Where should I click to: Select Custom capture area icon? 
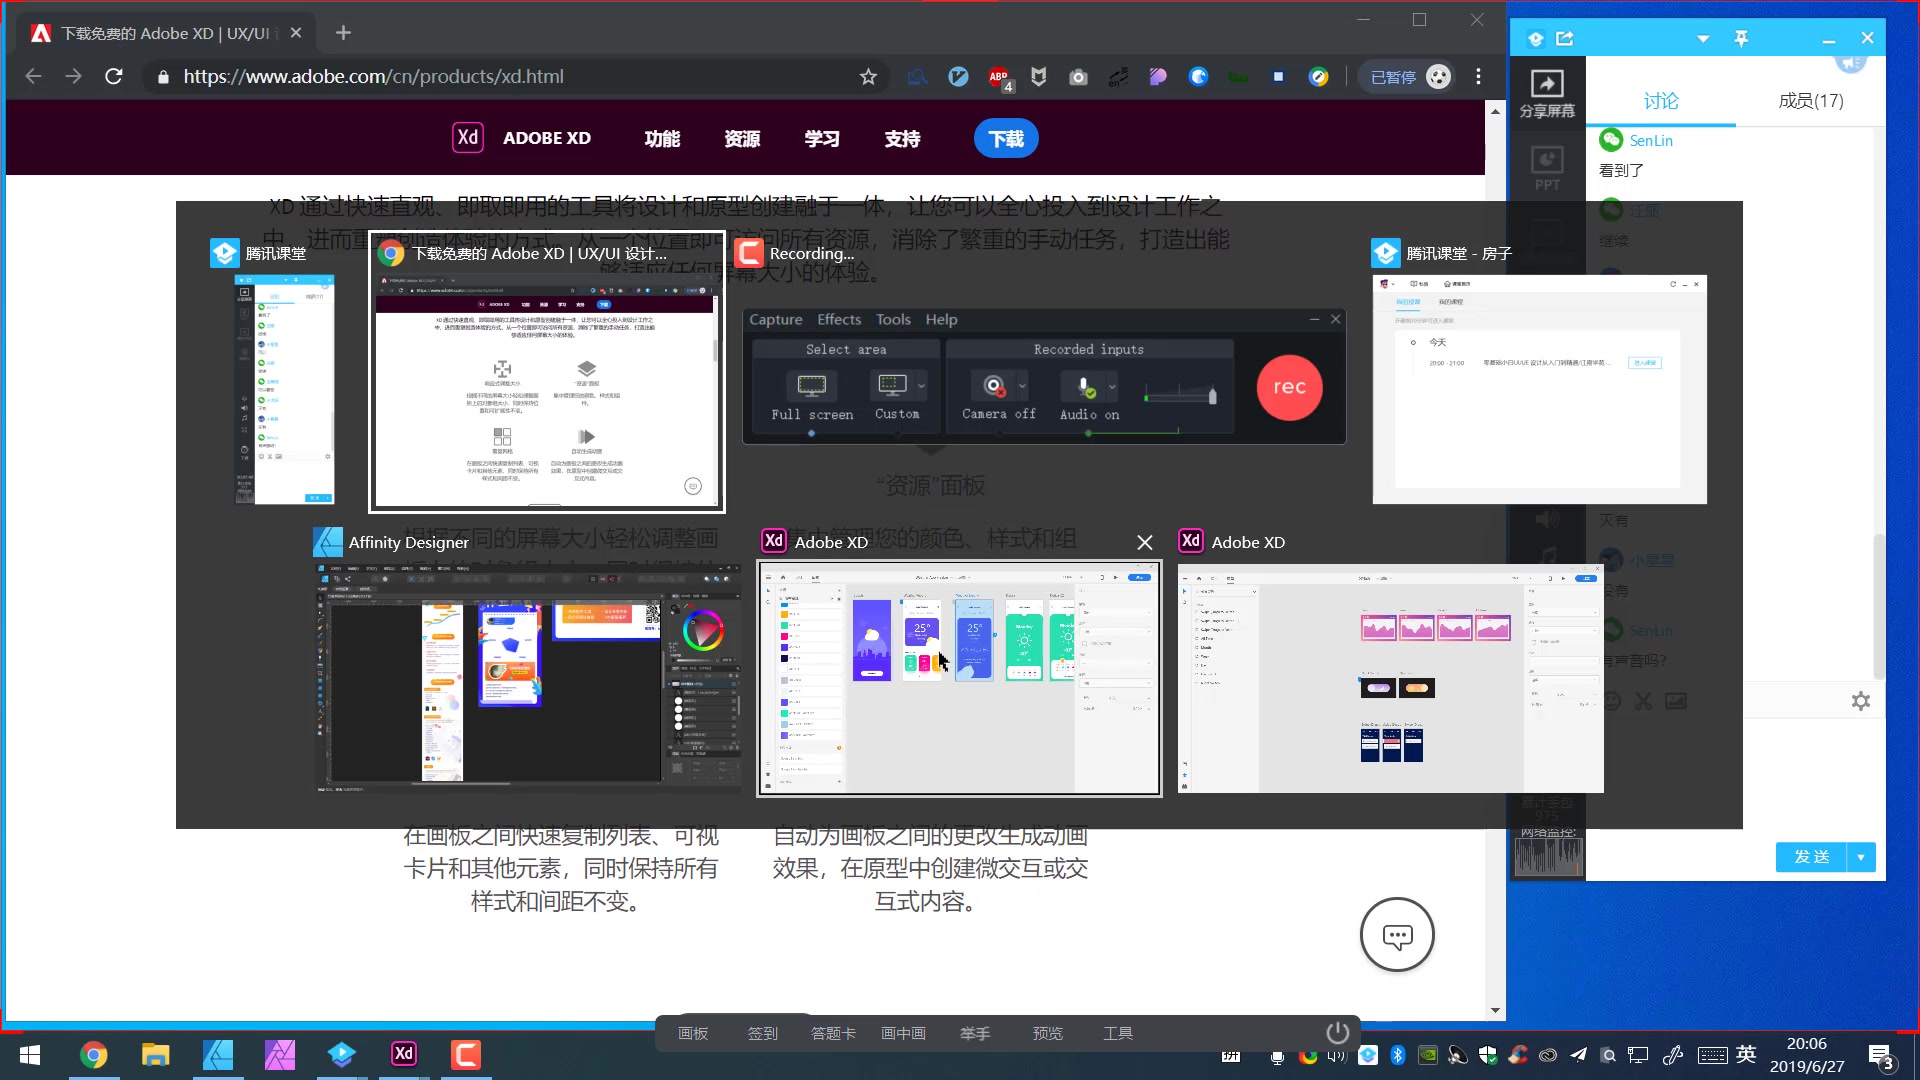pos(891,386)
